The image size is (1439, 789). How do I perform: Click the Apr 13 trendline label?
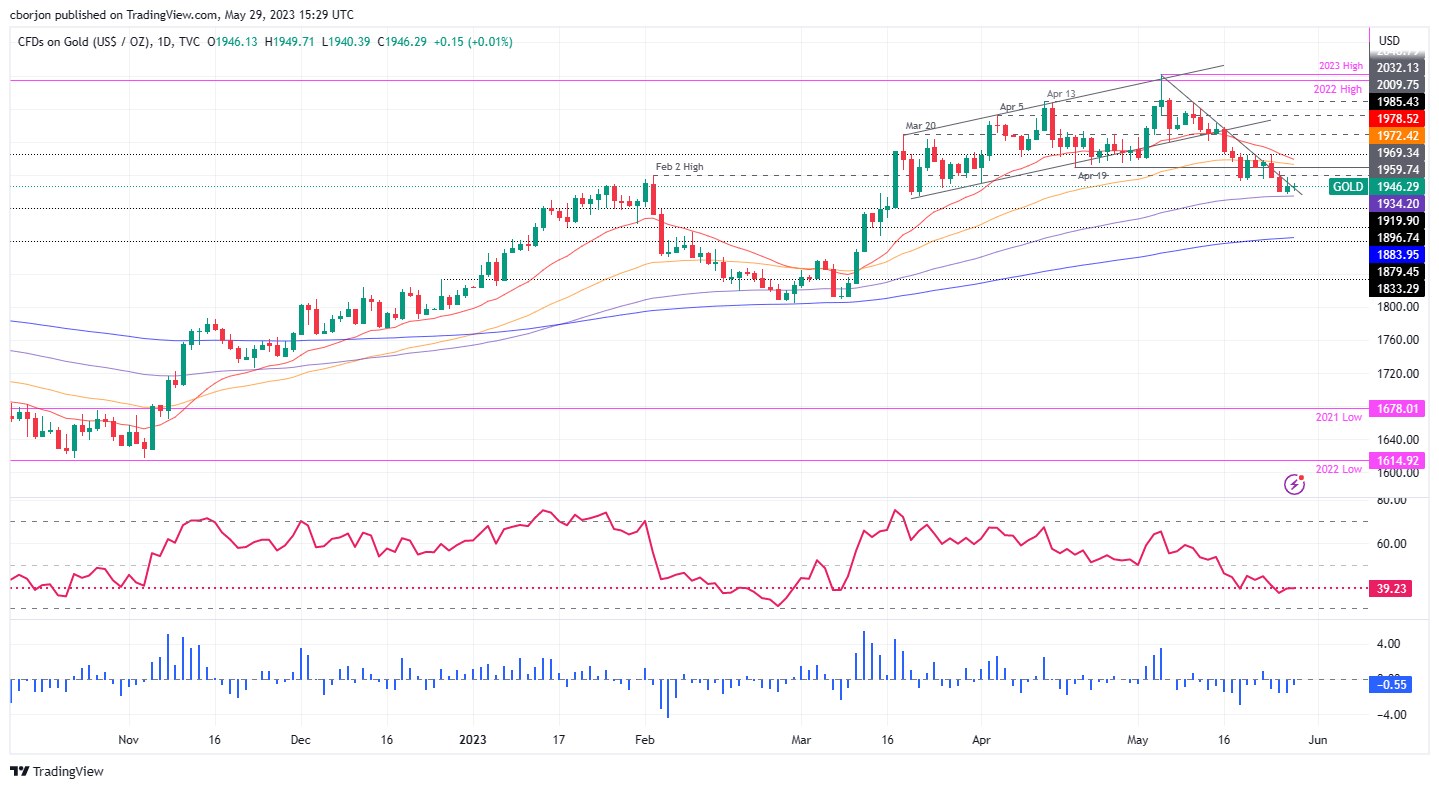click(1060, 94)
